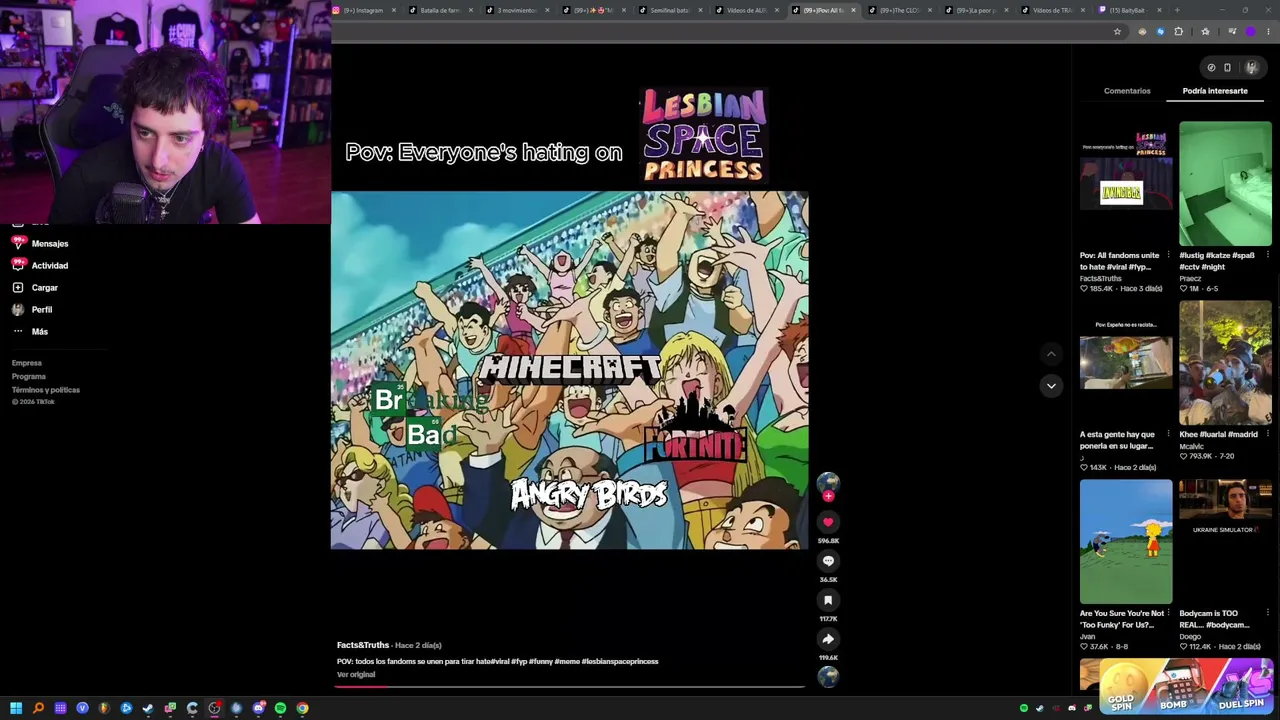
Task: Open options for 'Are You Sure You're Not' video
Action: coord(1168,614)
